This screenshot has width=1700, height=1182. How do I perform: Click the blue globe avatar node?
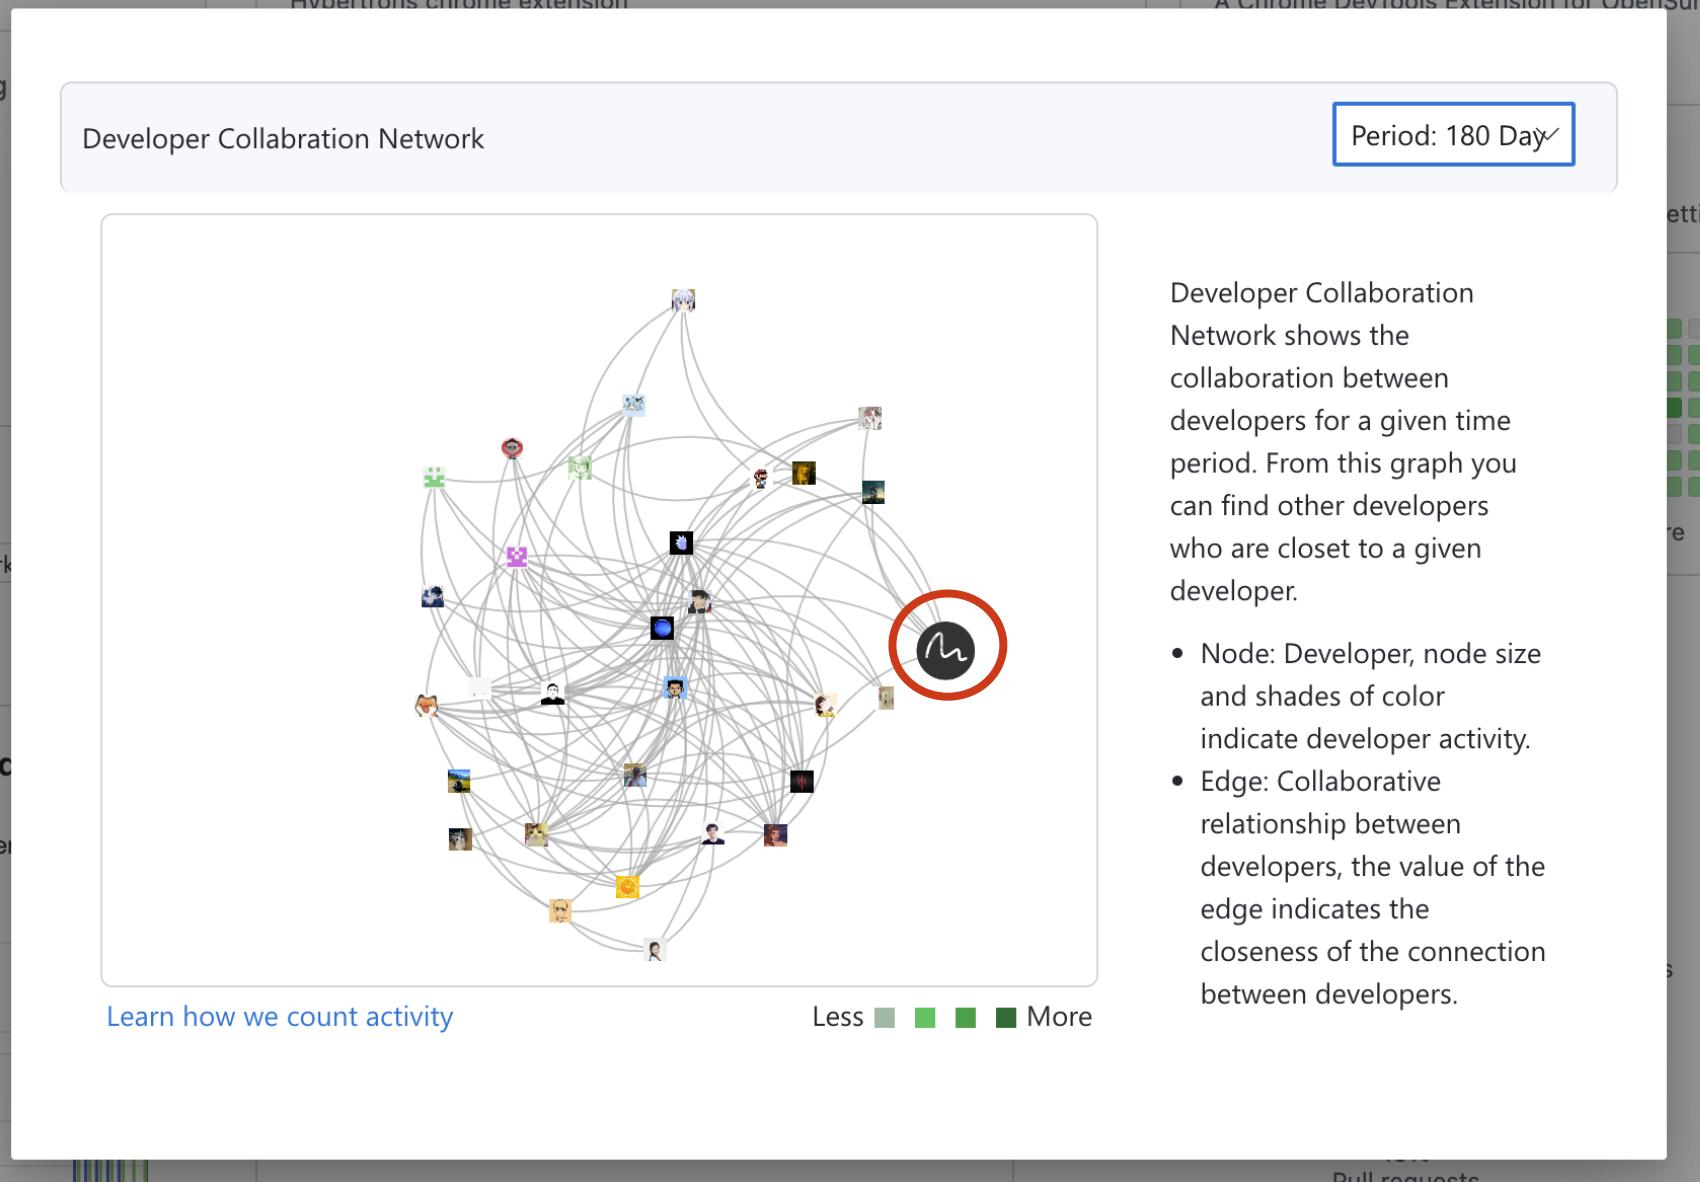tap(662, 628)
